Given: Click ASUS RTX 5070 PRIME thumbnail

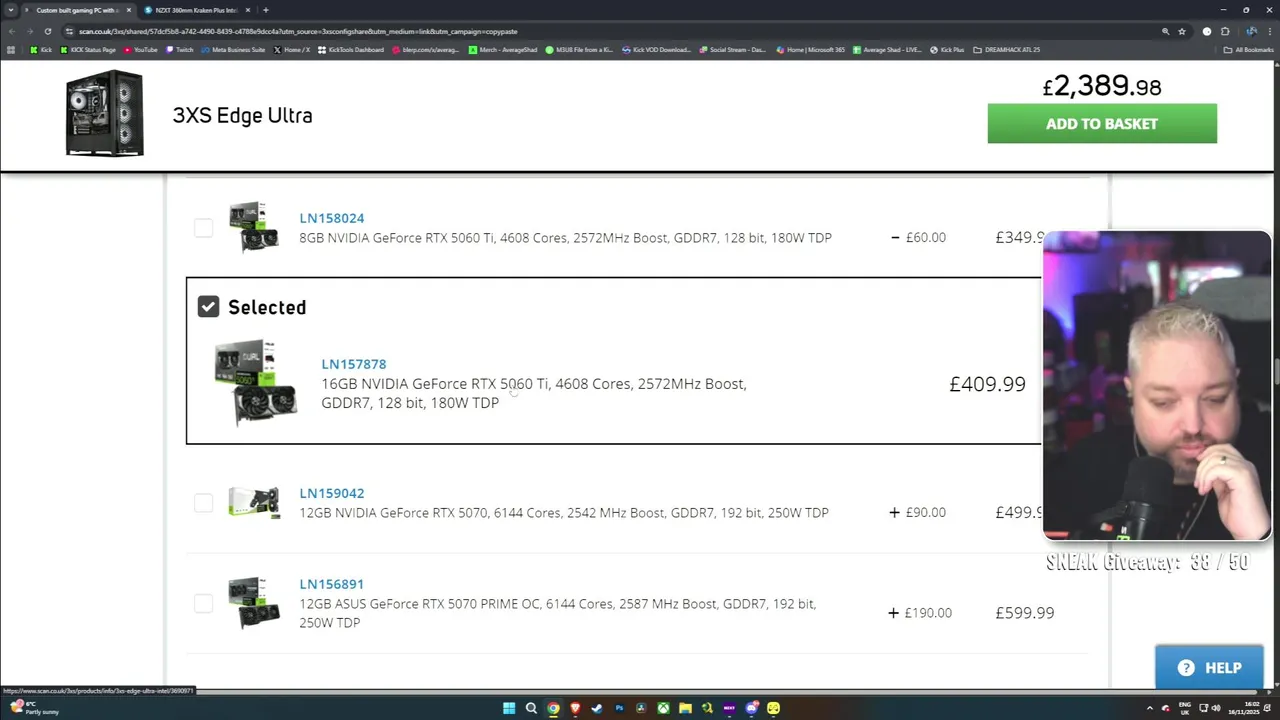Looking at the screenshot, I should pos(254,602).
